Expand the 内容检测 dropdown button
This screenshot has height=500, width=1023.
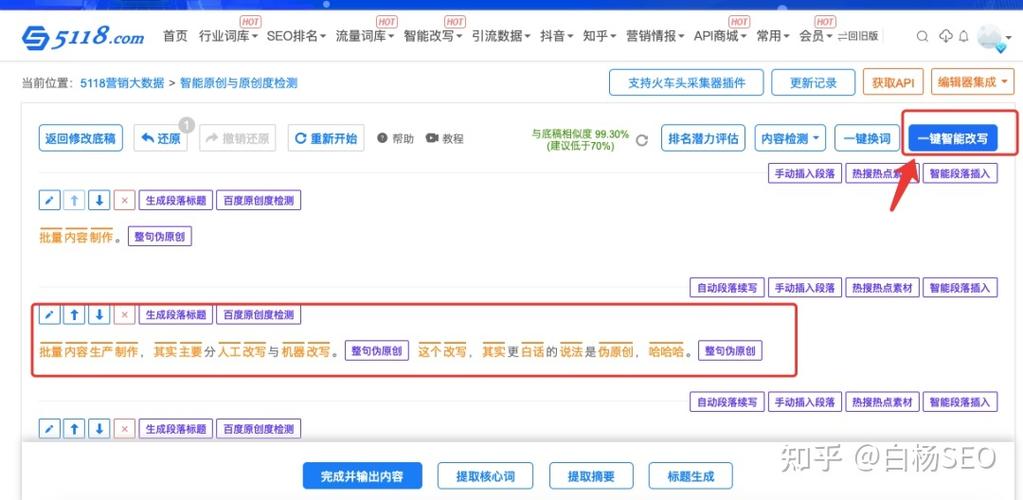(790, 138)
